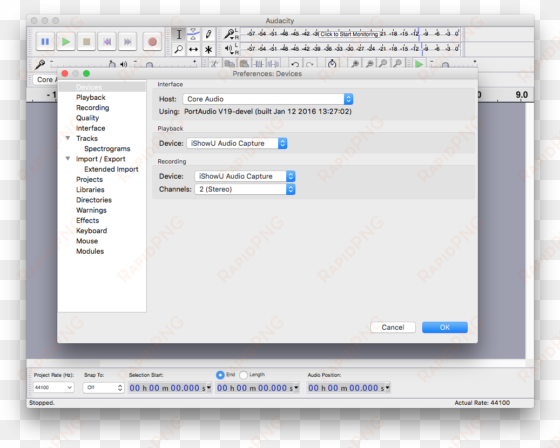Toggle the Sync-Lock Tracks icon
This screenshot has height=448, width=560.
[x=332, y=64]
